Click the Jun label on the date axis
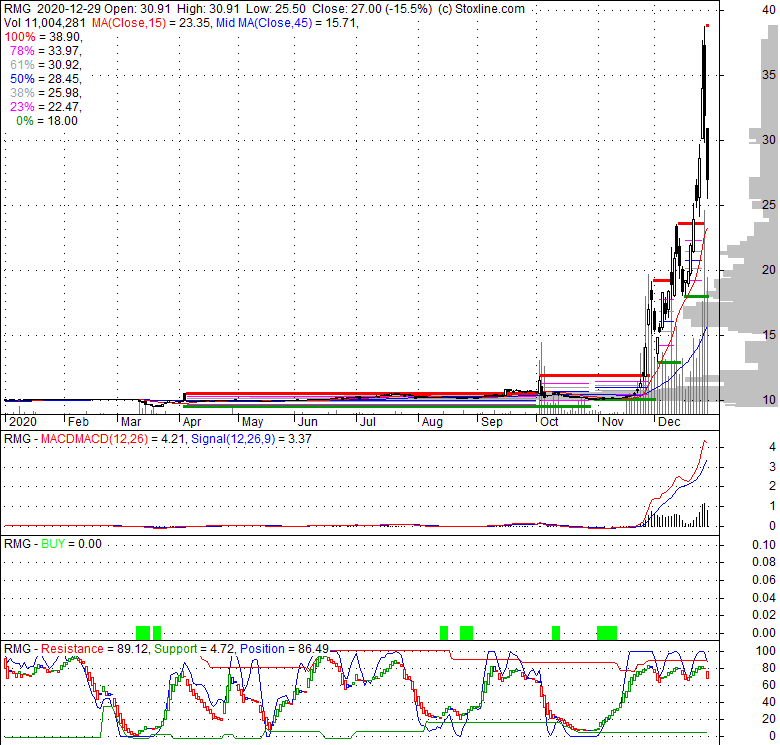This screenshot has height=745, width=780. click(x=307, y=422)
